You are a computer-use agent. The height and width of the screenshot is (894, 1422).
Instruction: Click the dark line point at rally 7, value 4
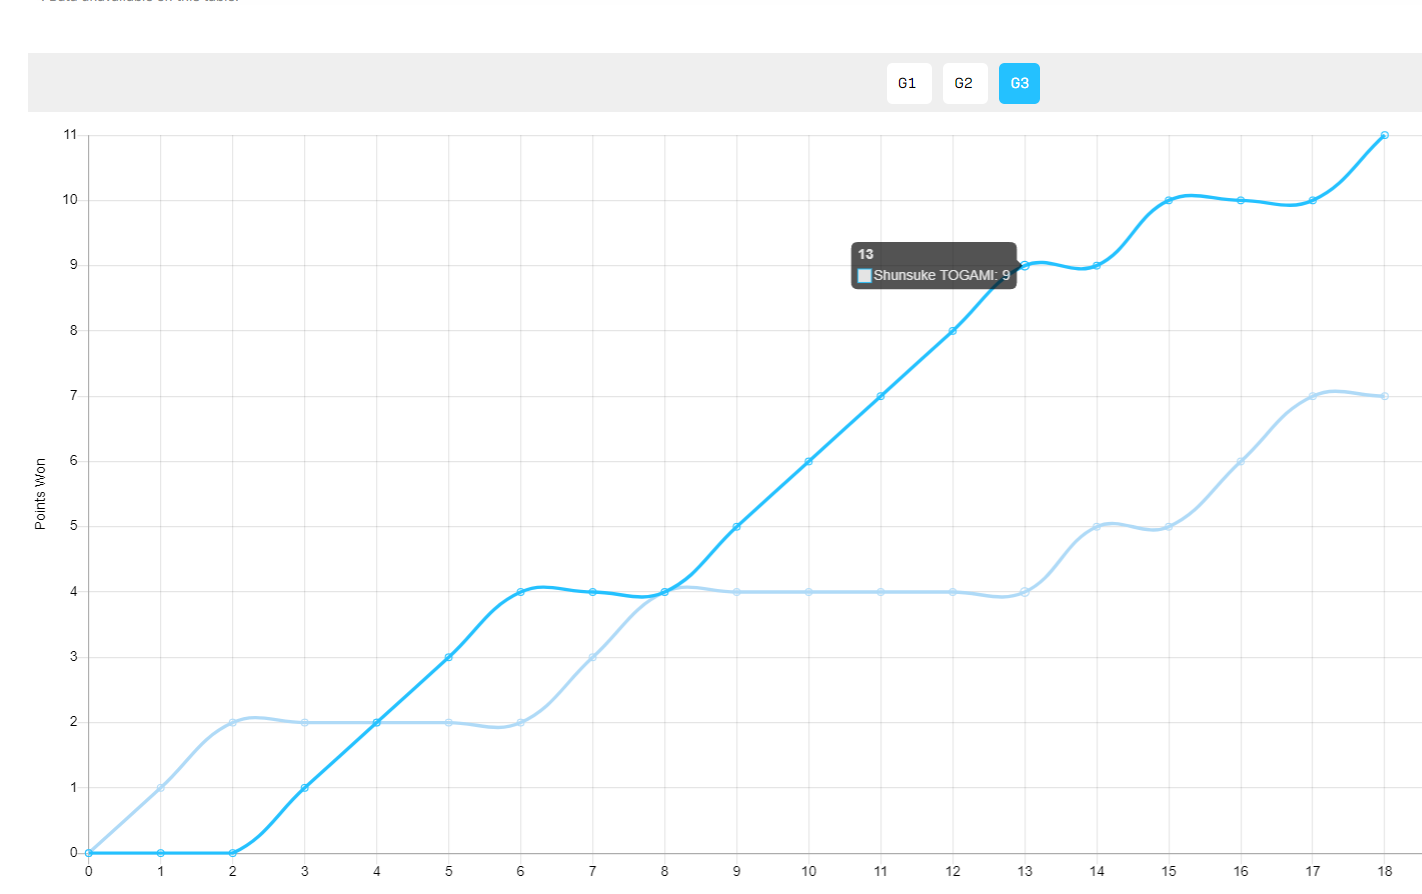tap(593, 592)
